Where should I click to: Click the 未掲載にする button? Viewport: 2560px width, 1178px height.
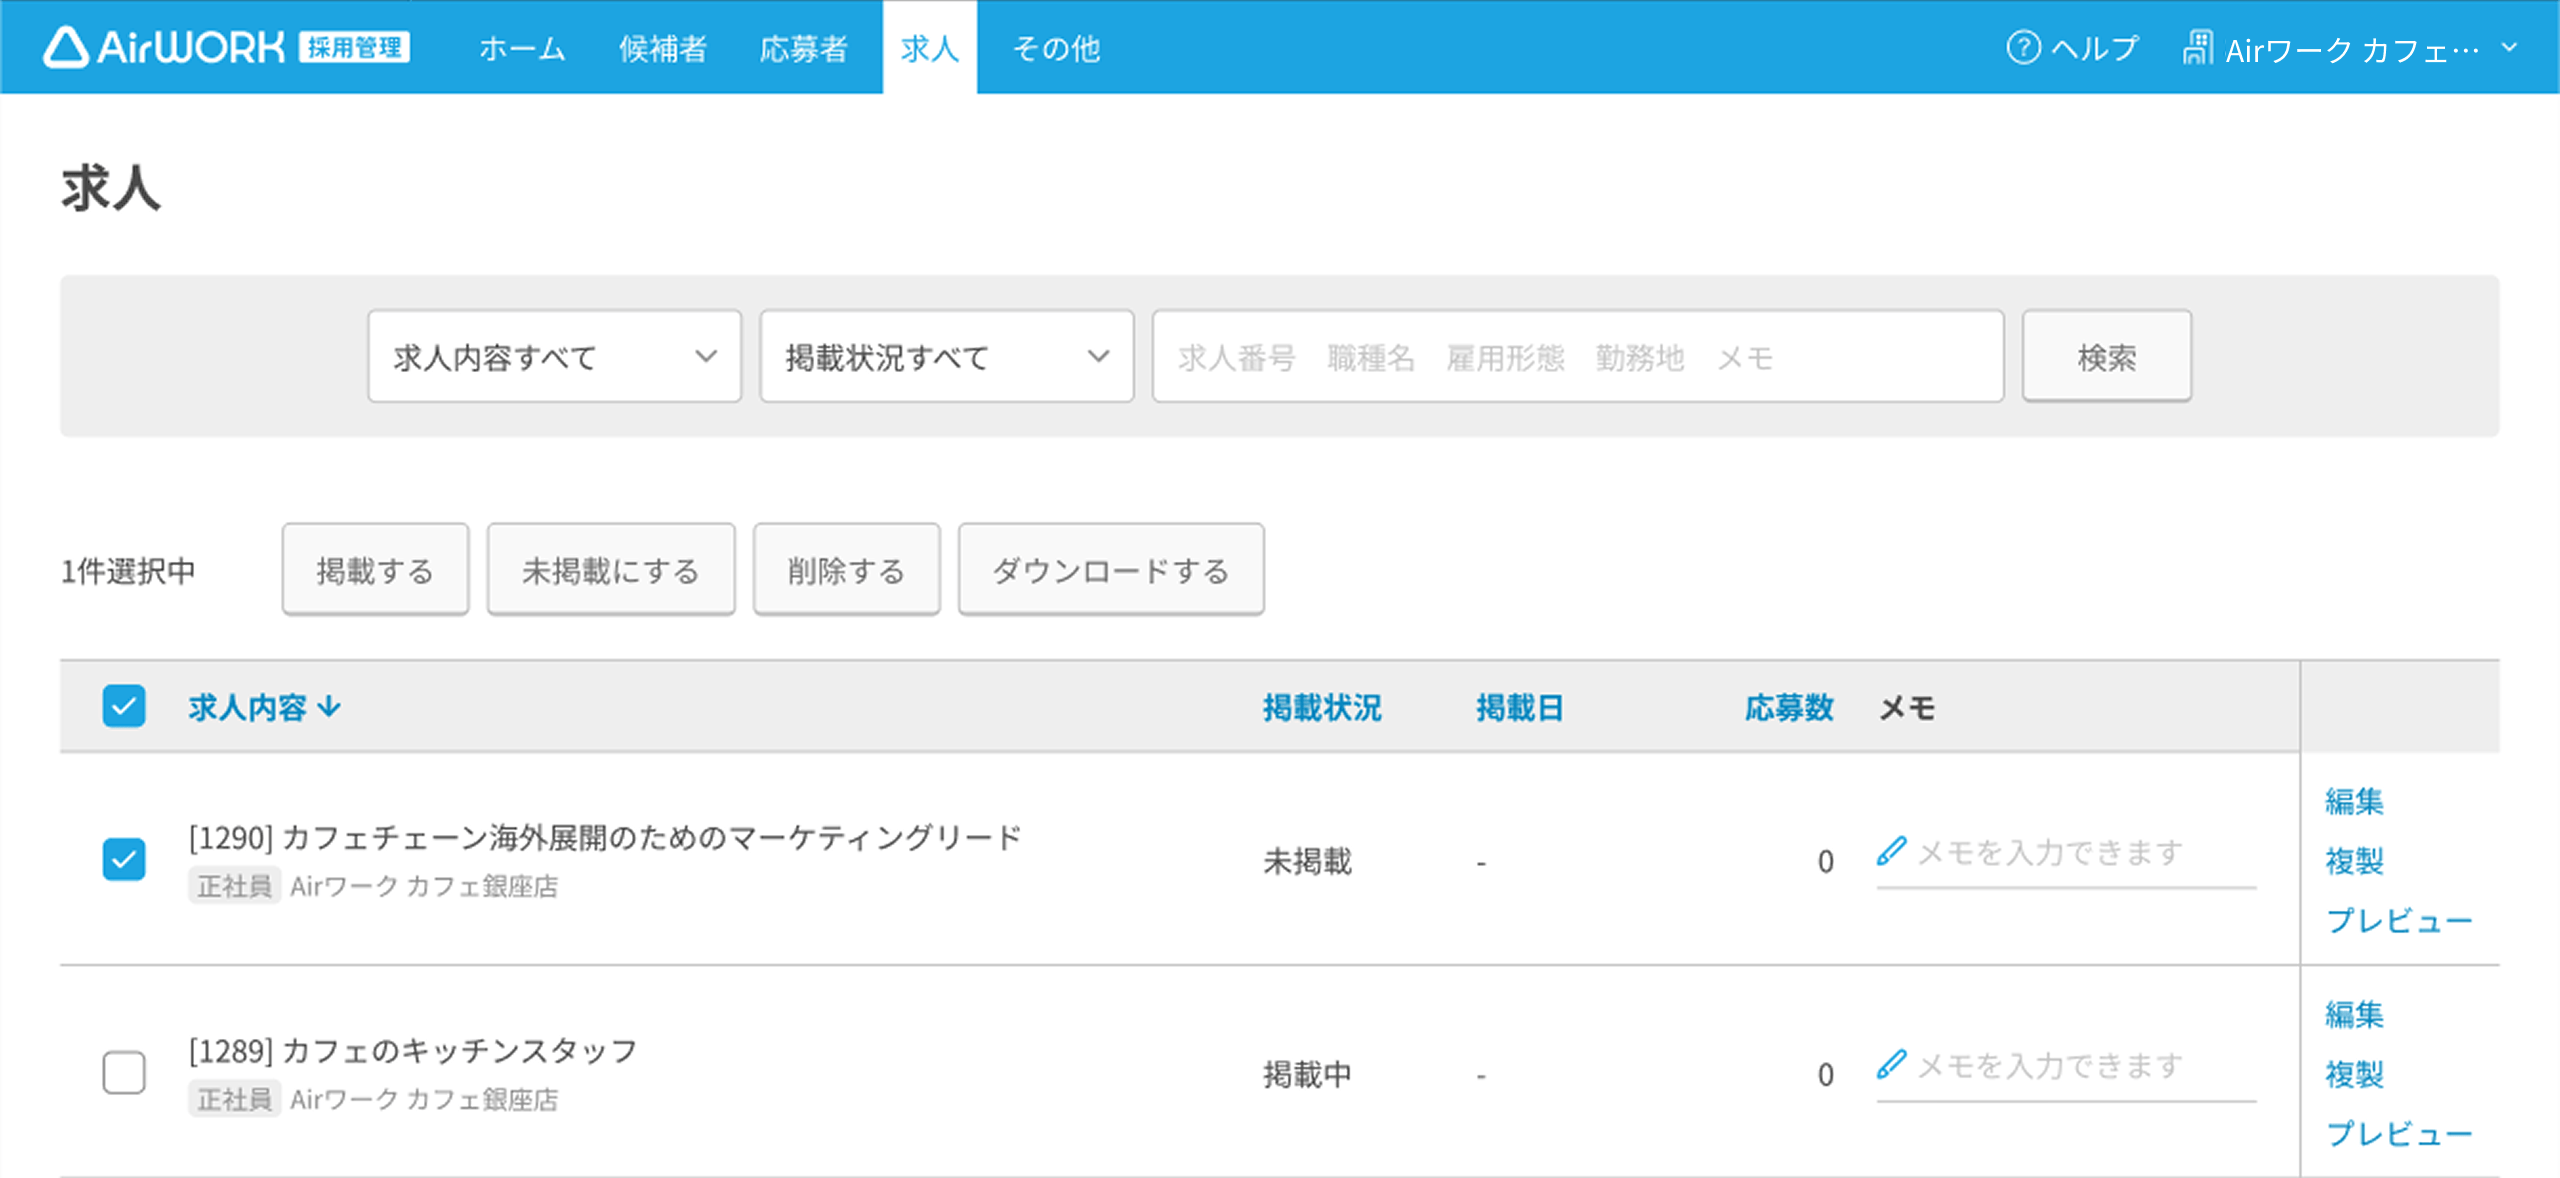[611, 570]
